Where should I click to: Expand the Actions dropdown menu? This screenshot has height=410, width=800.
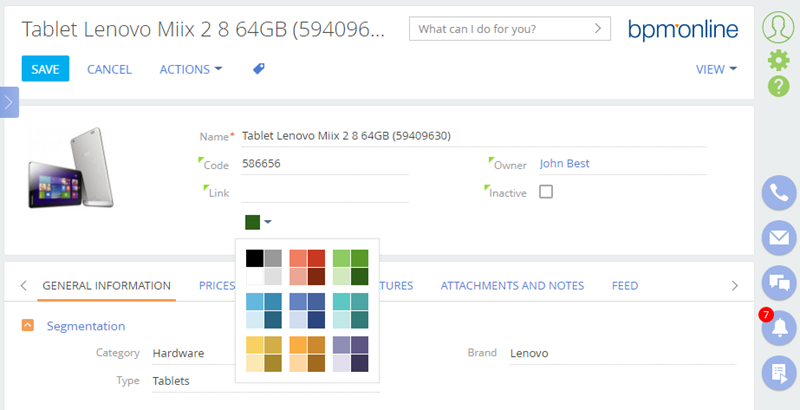click(x=191, y=69)
